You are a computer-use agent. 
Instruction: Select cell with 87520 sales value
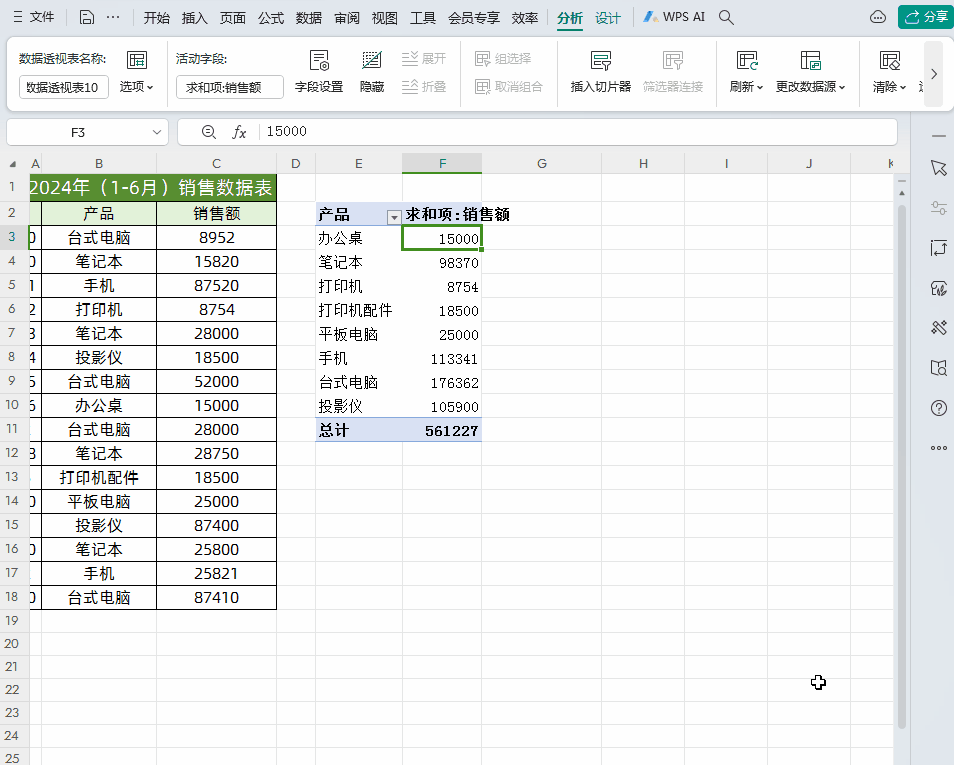[217, 285]
